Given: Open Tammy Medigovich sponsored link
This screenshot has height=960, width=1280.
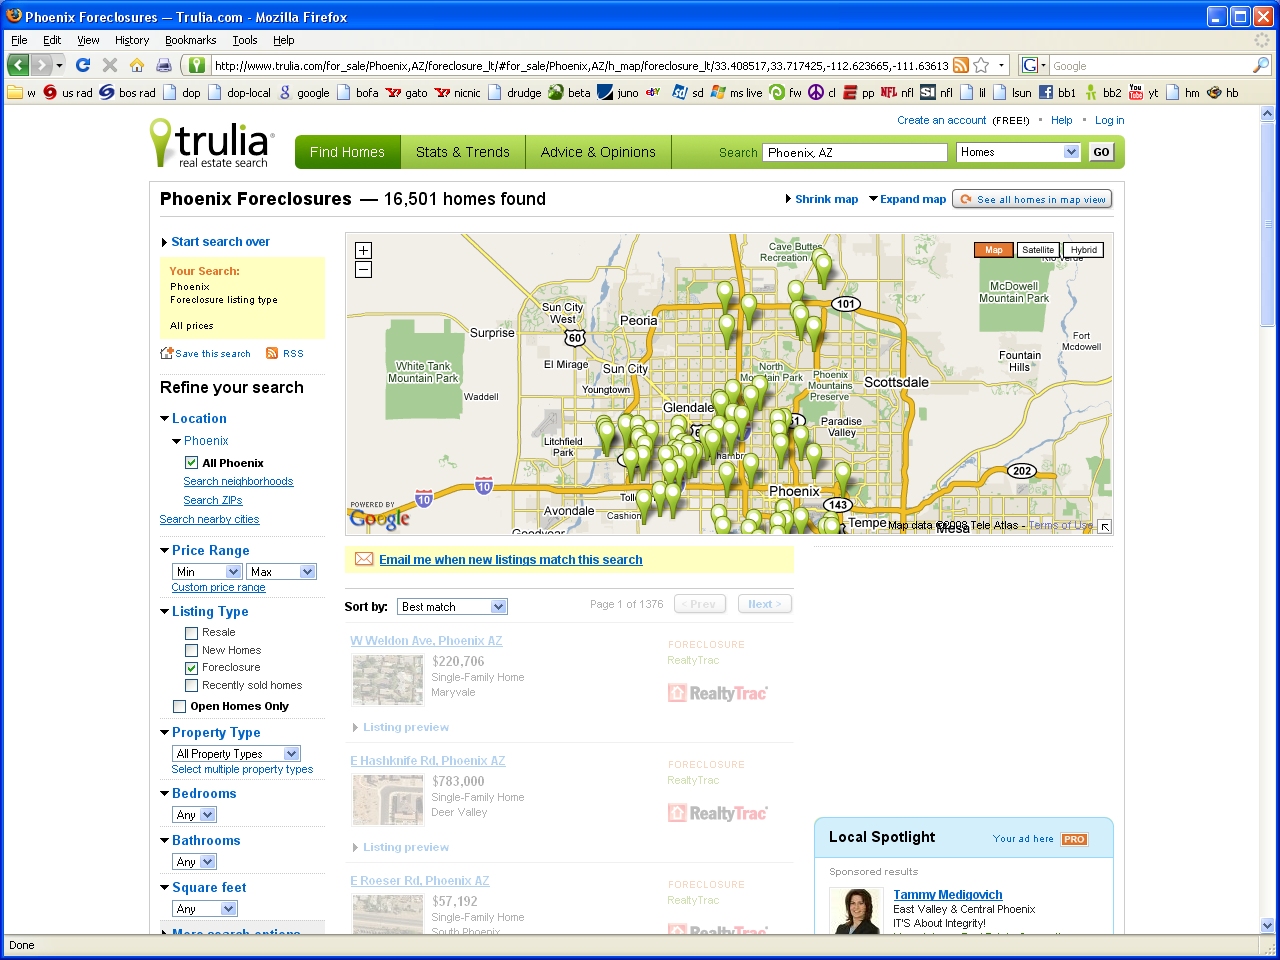Looking at the screenshot, I should pos(948,895).
